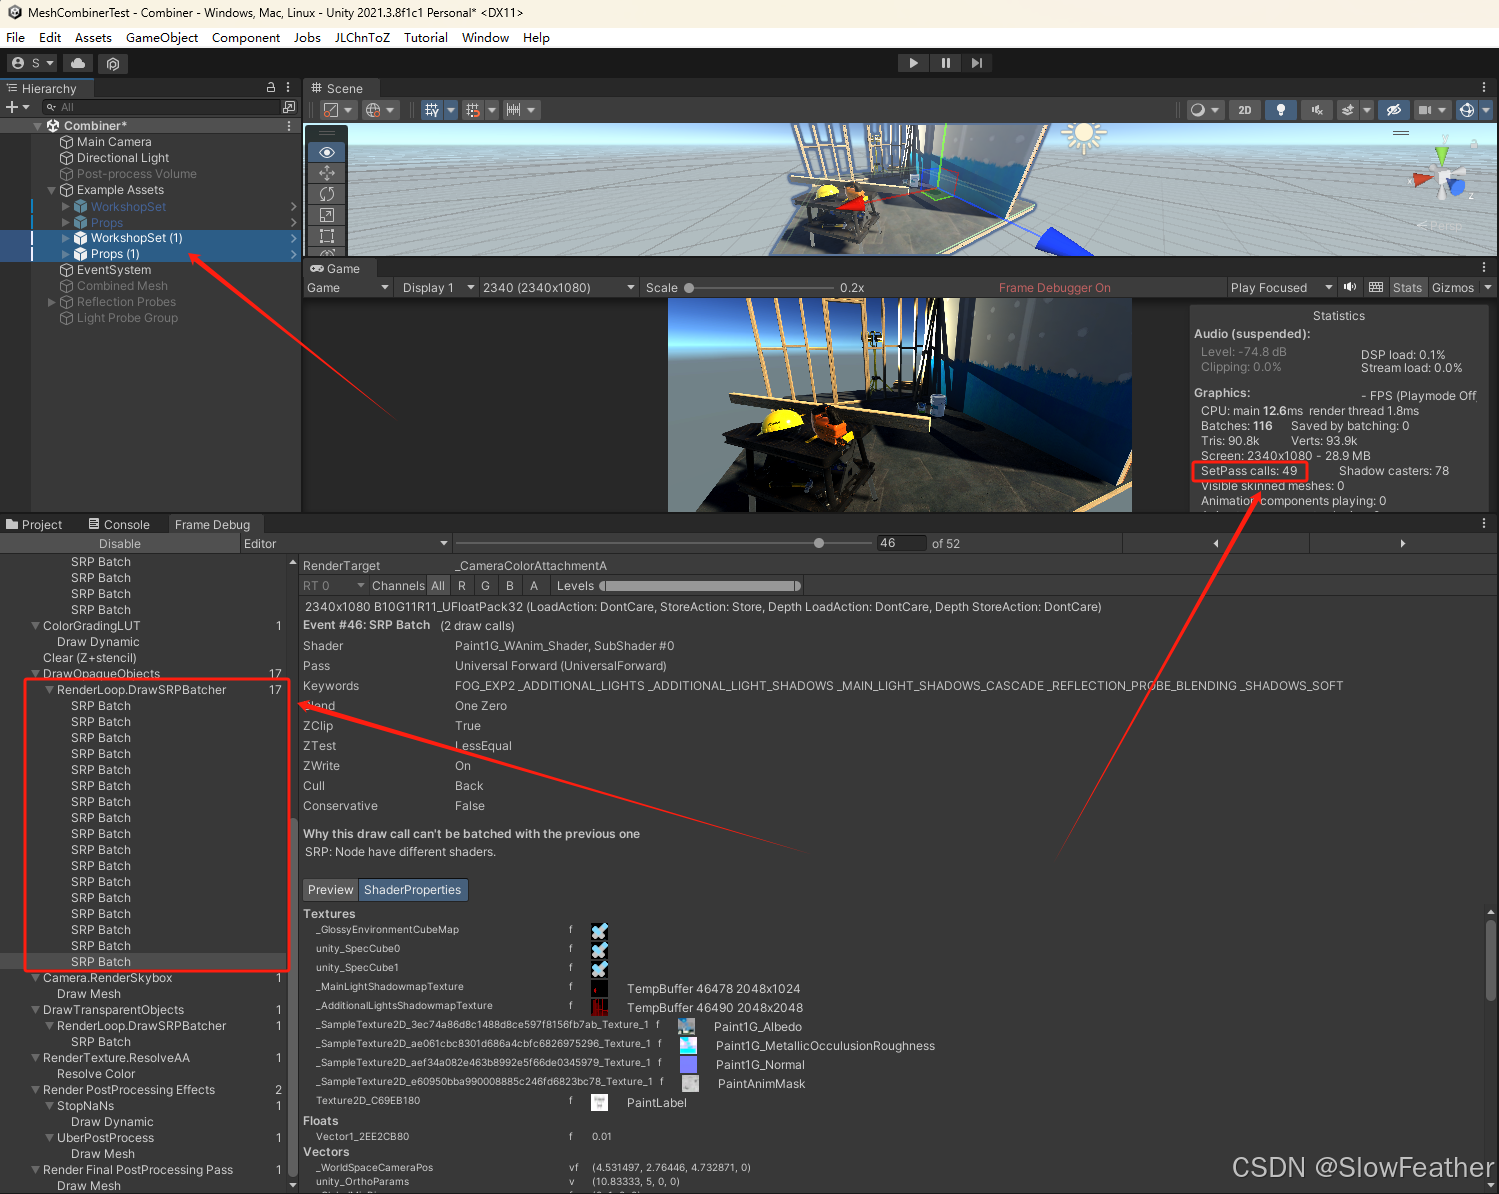1499x1194 pixels.
Task: Select the Scale tool in Scene
Action: point(327,215)
